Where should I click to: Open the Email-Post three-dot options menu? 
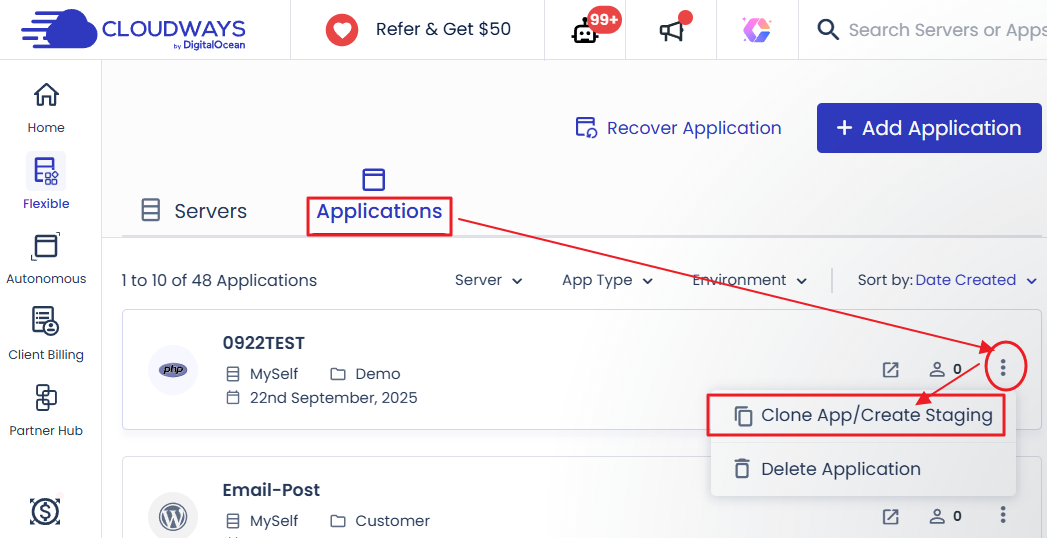(1003, 515)
